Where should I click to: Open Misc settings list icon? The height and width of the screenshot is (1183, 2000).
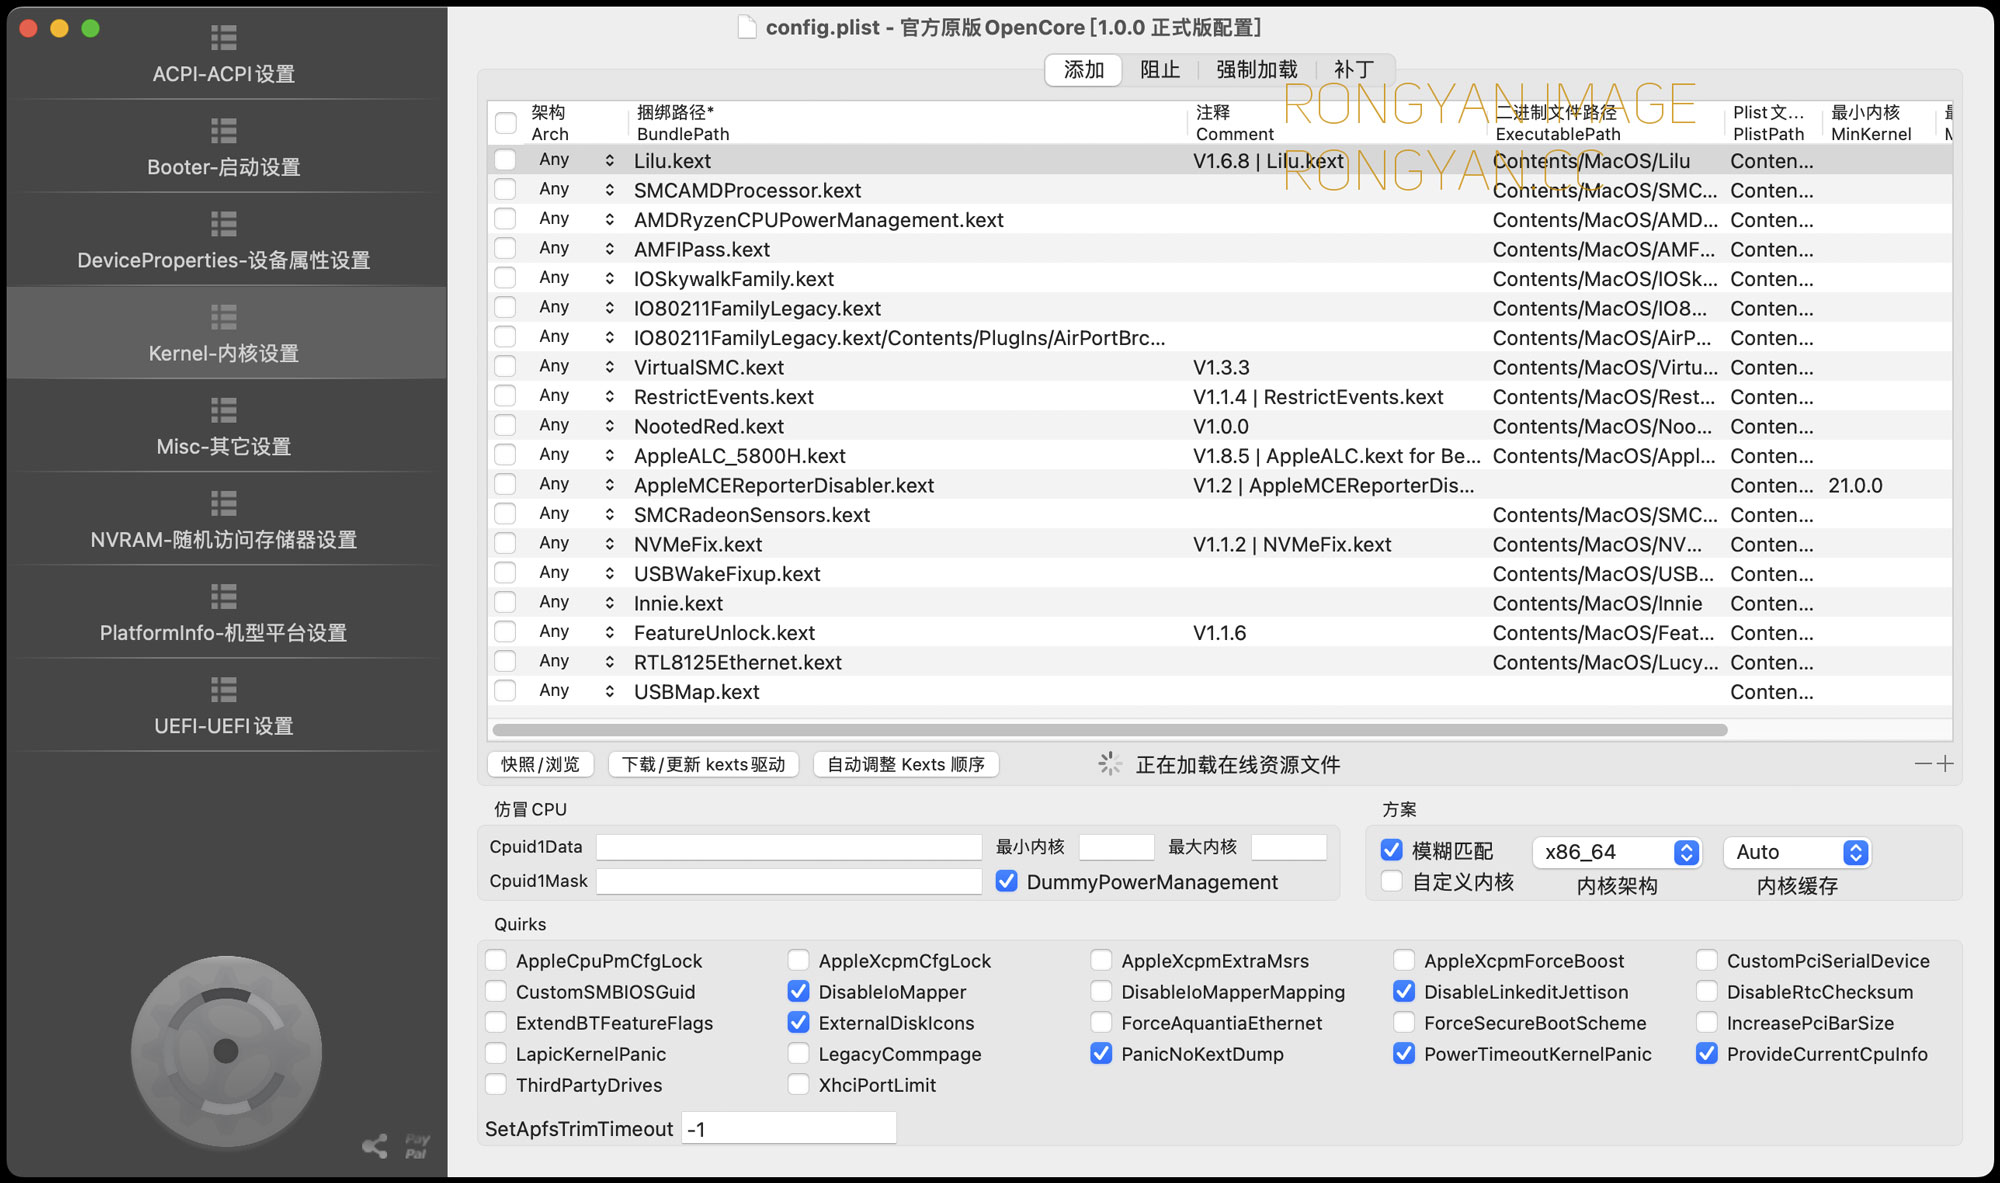[x=224, y=410]
